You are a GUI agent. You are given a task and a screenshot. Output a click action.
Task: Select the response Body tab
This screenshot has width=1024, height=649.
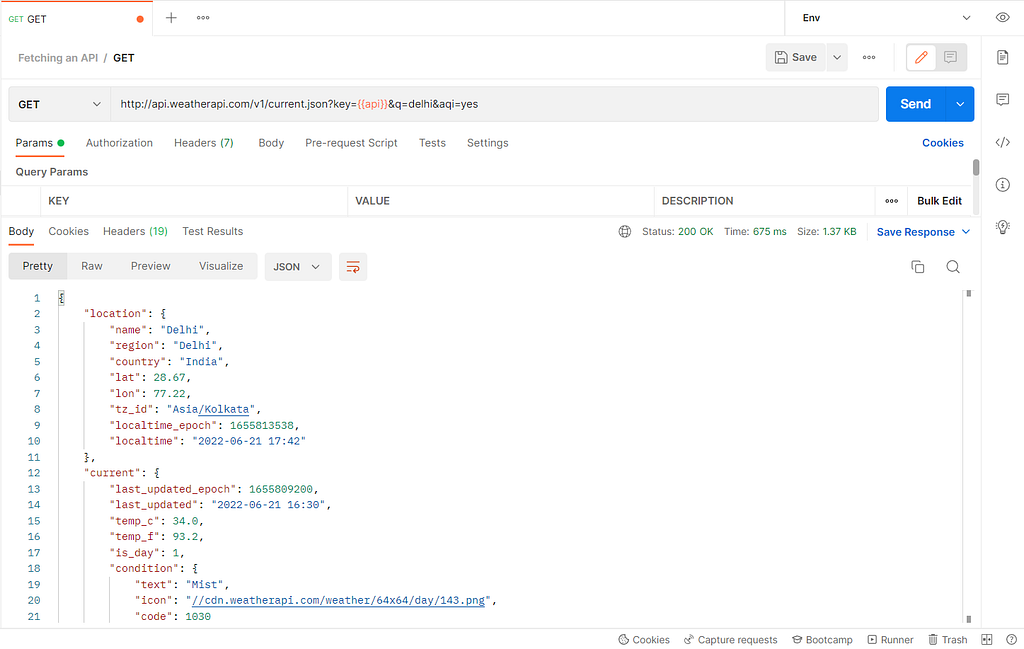click(x=21, y=232)
